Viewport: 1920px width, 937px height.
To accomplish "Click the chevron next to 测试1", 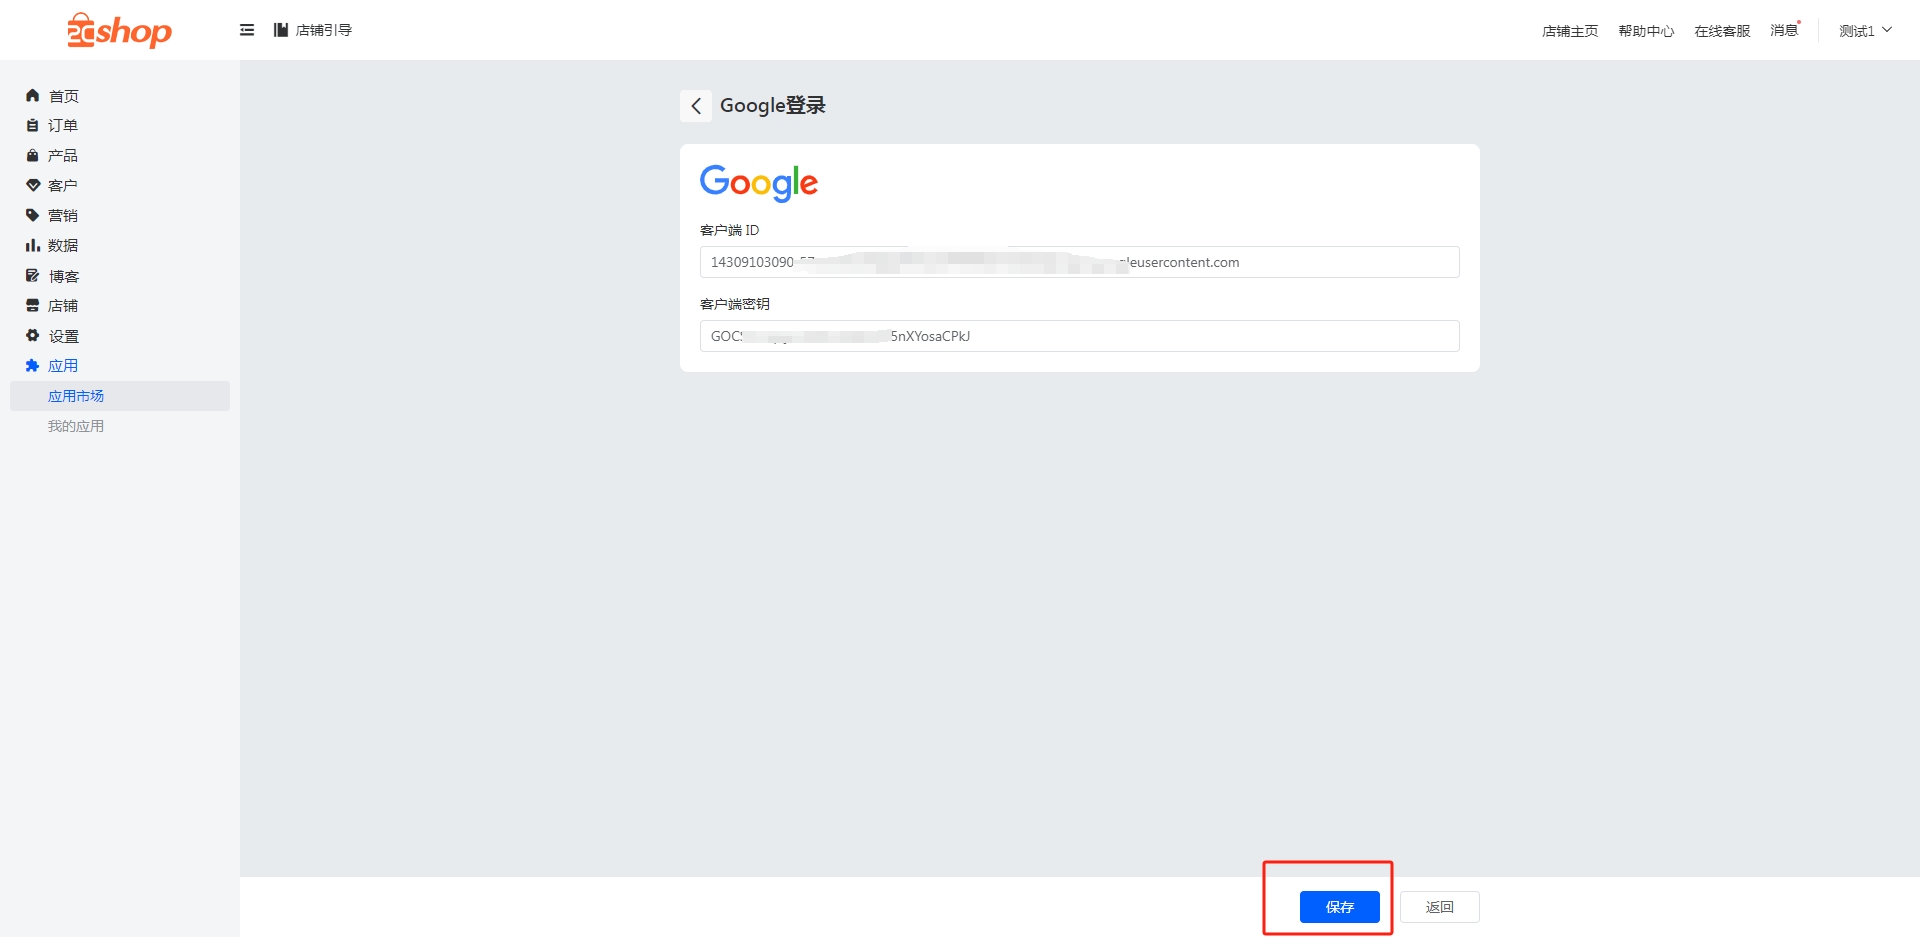I will click(1887, 30).
